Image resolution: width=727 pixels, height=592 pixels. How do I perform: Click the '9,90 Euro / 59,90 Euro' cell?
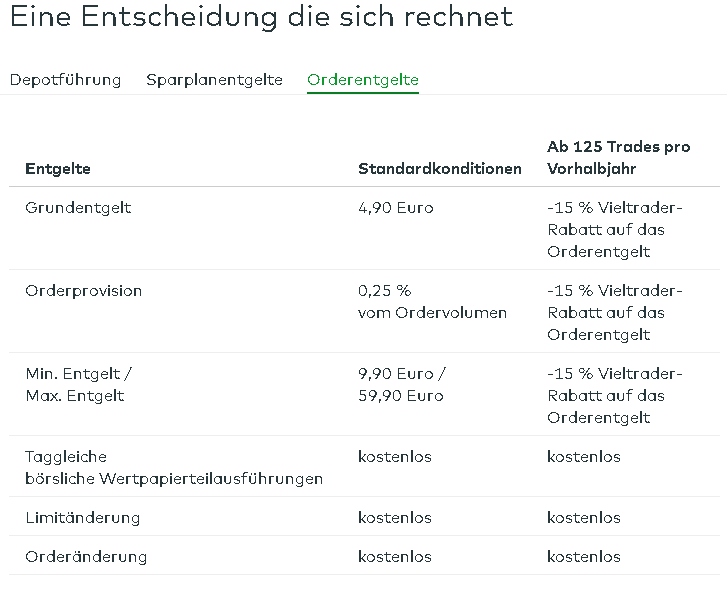click(x=402, y=385)
